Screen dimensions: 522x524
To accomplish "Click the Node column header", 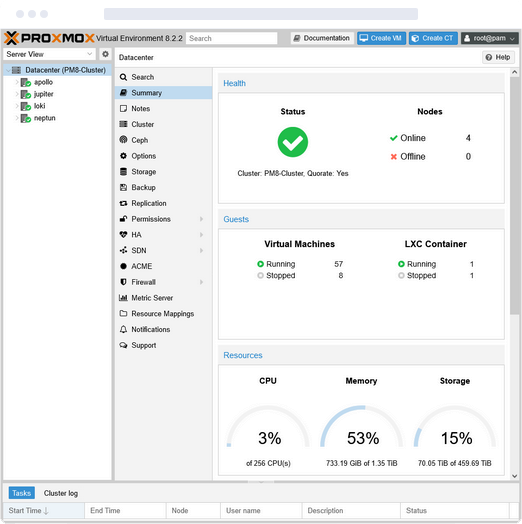I will (x=193, y=510).
